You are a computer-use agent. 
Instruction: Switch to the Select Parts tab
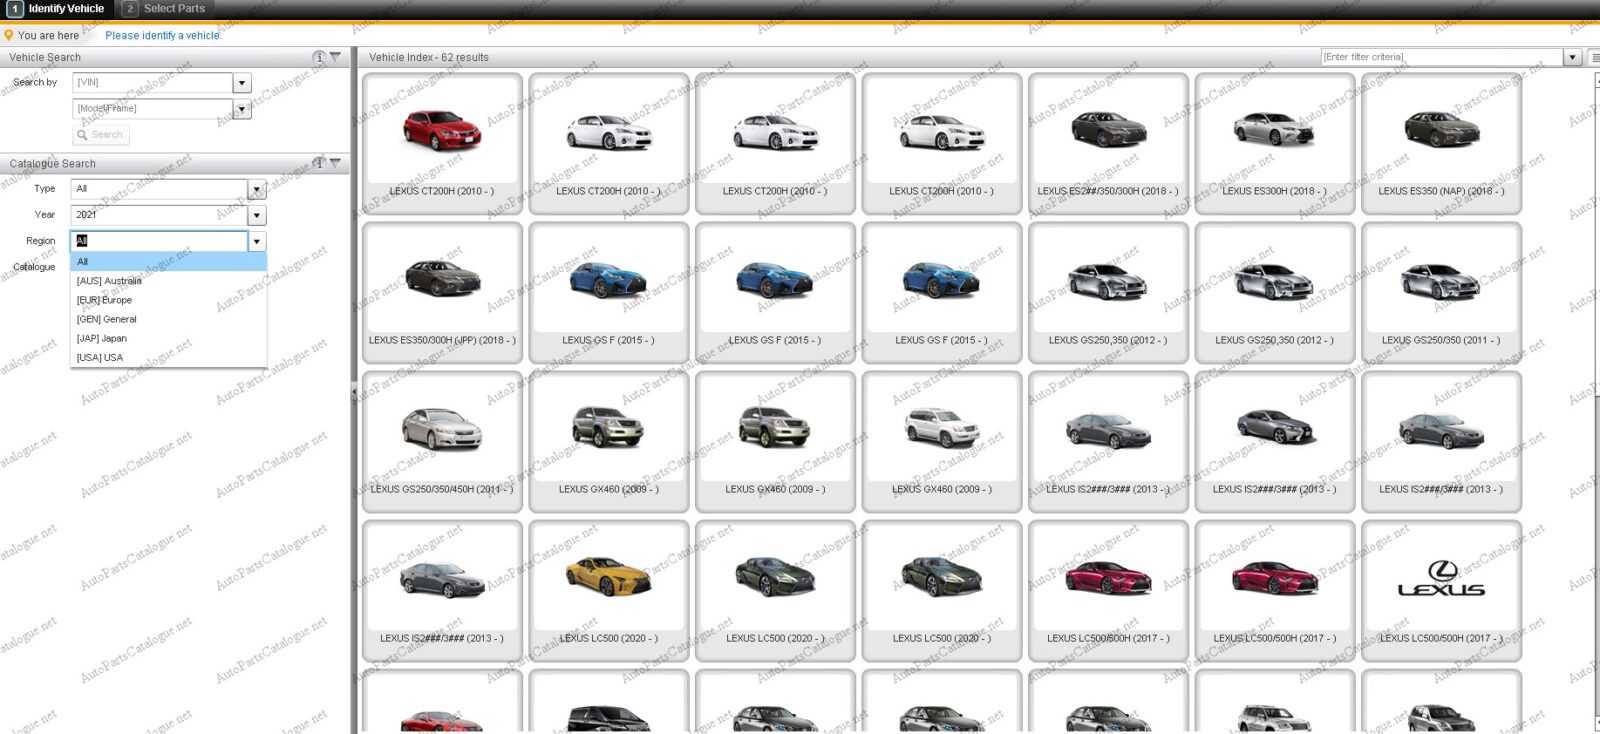pos(165,8)
